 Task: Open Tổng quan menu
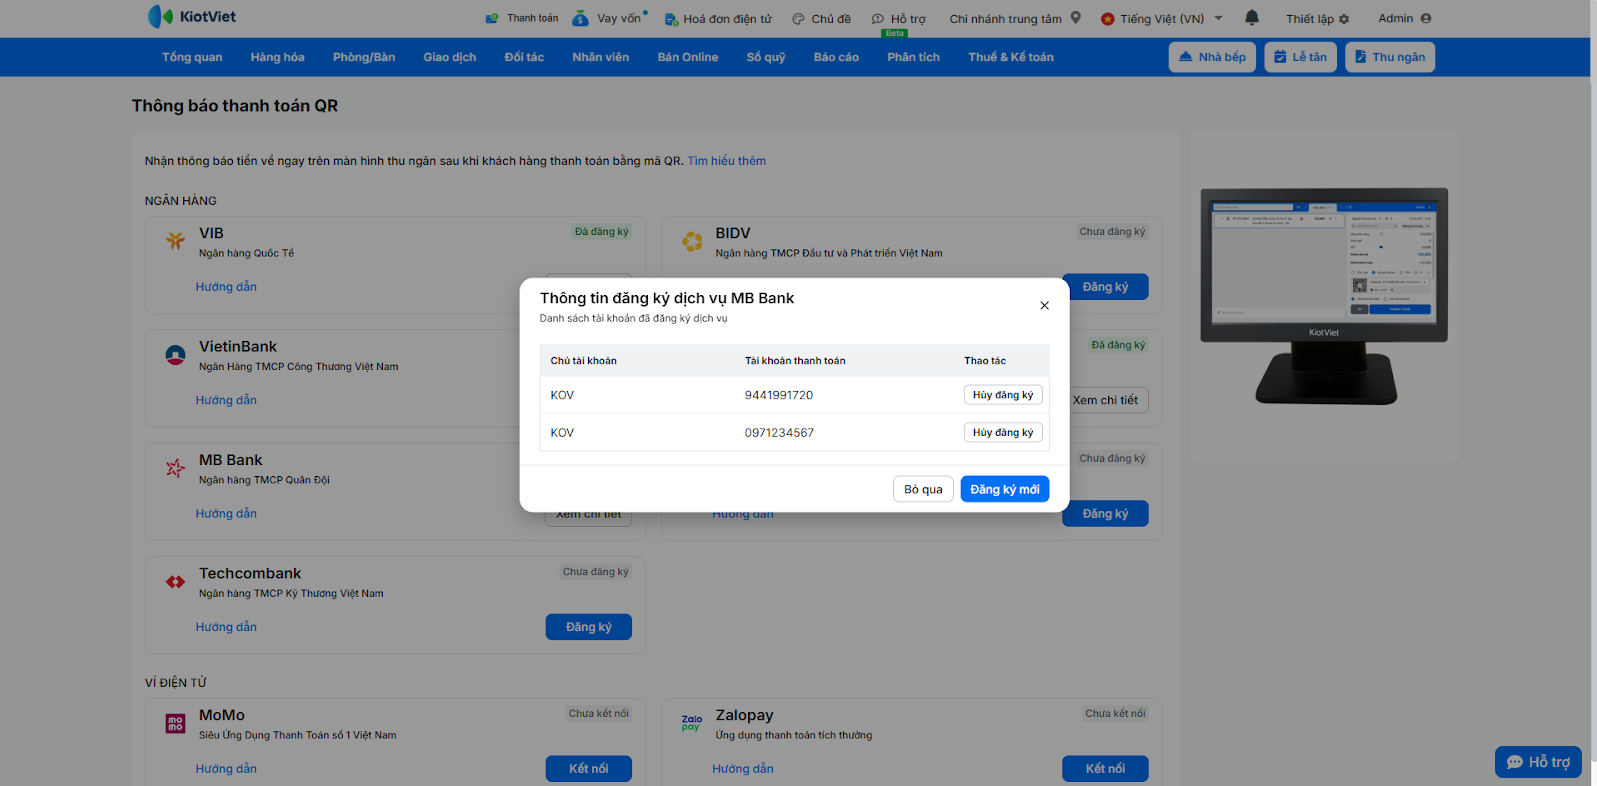pos(192,57)
